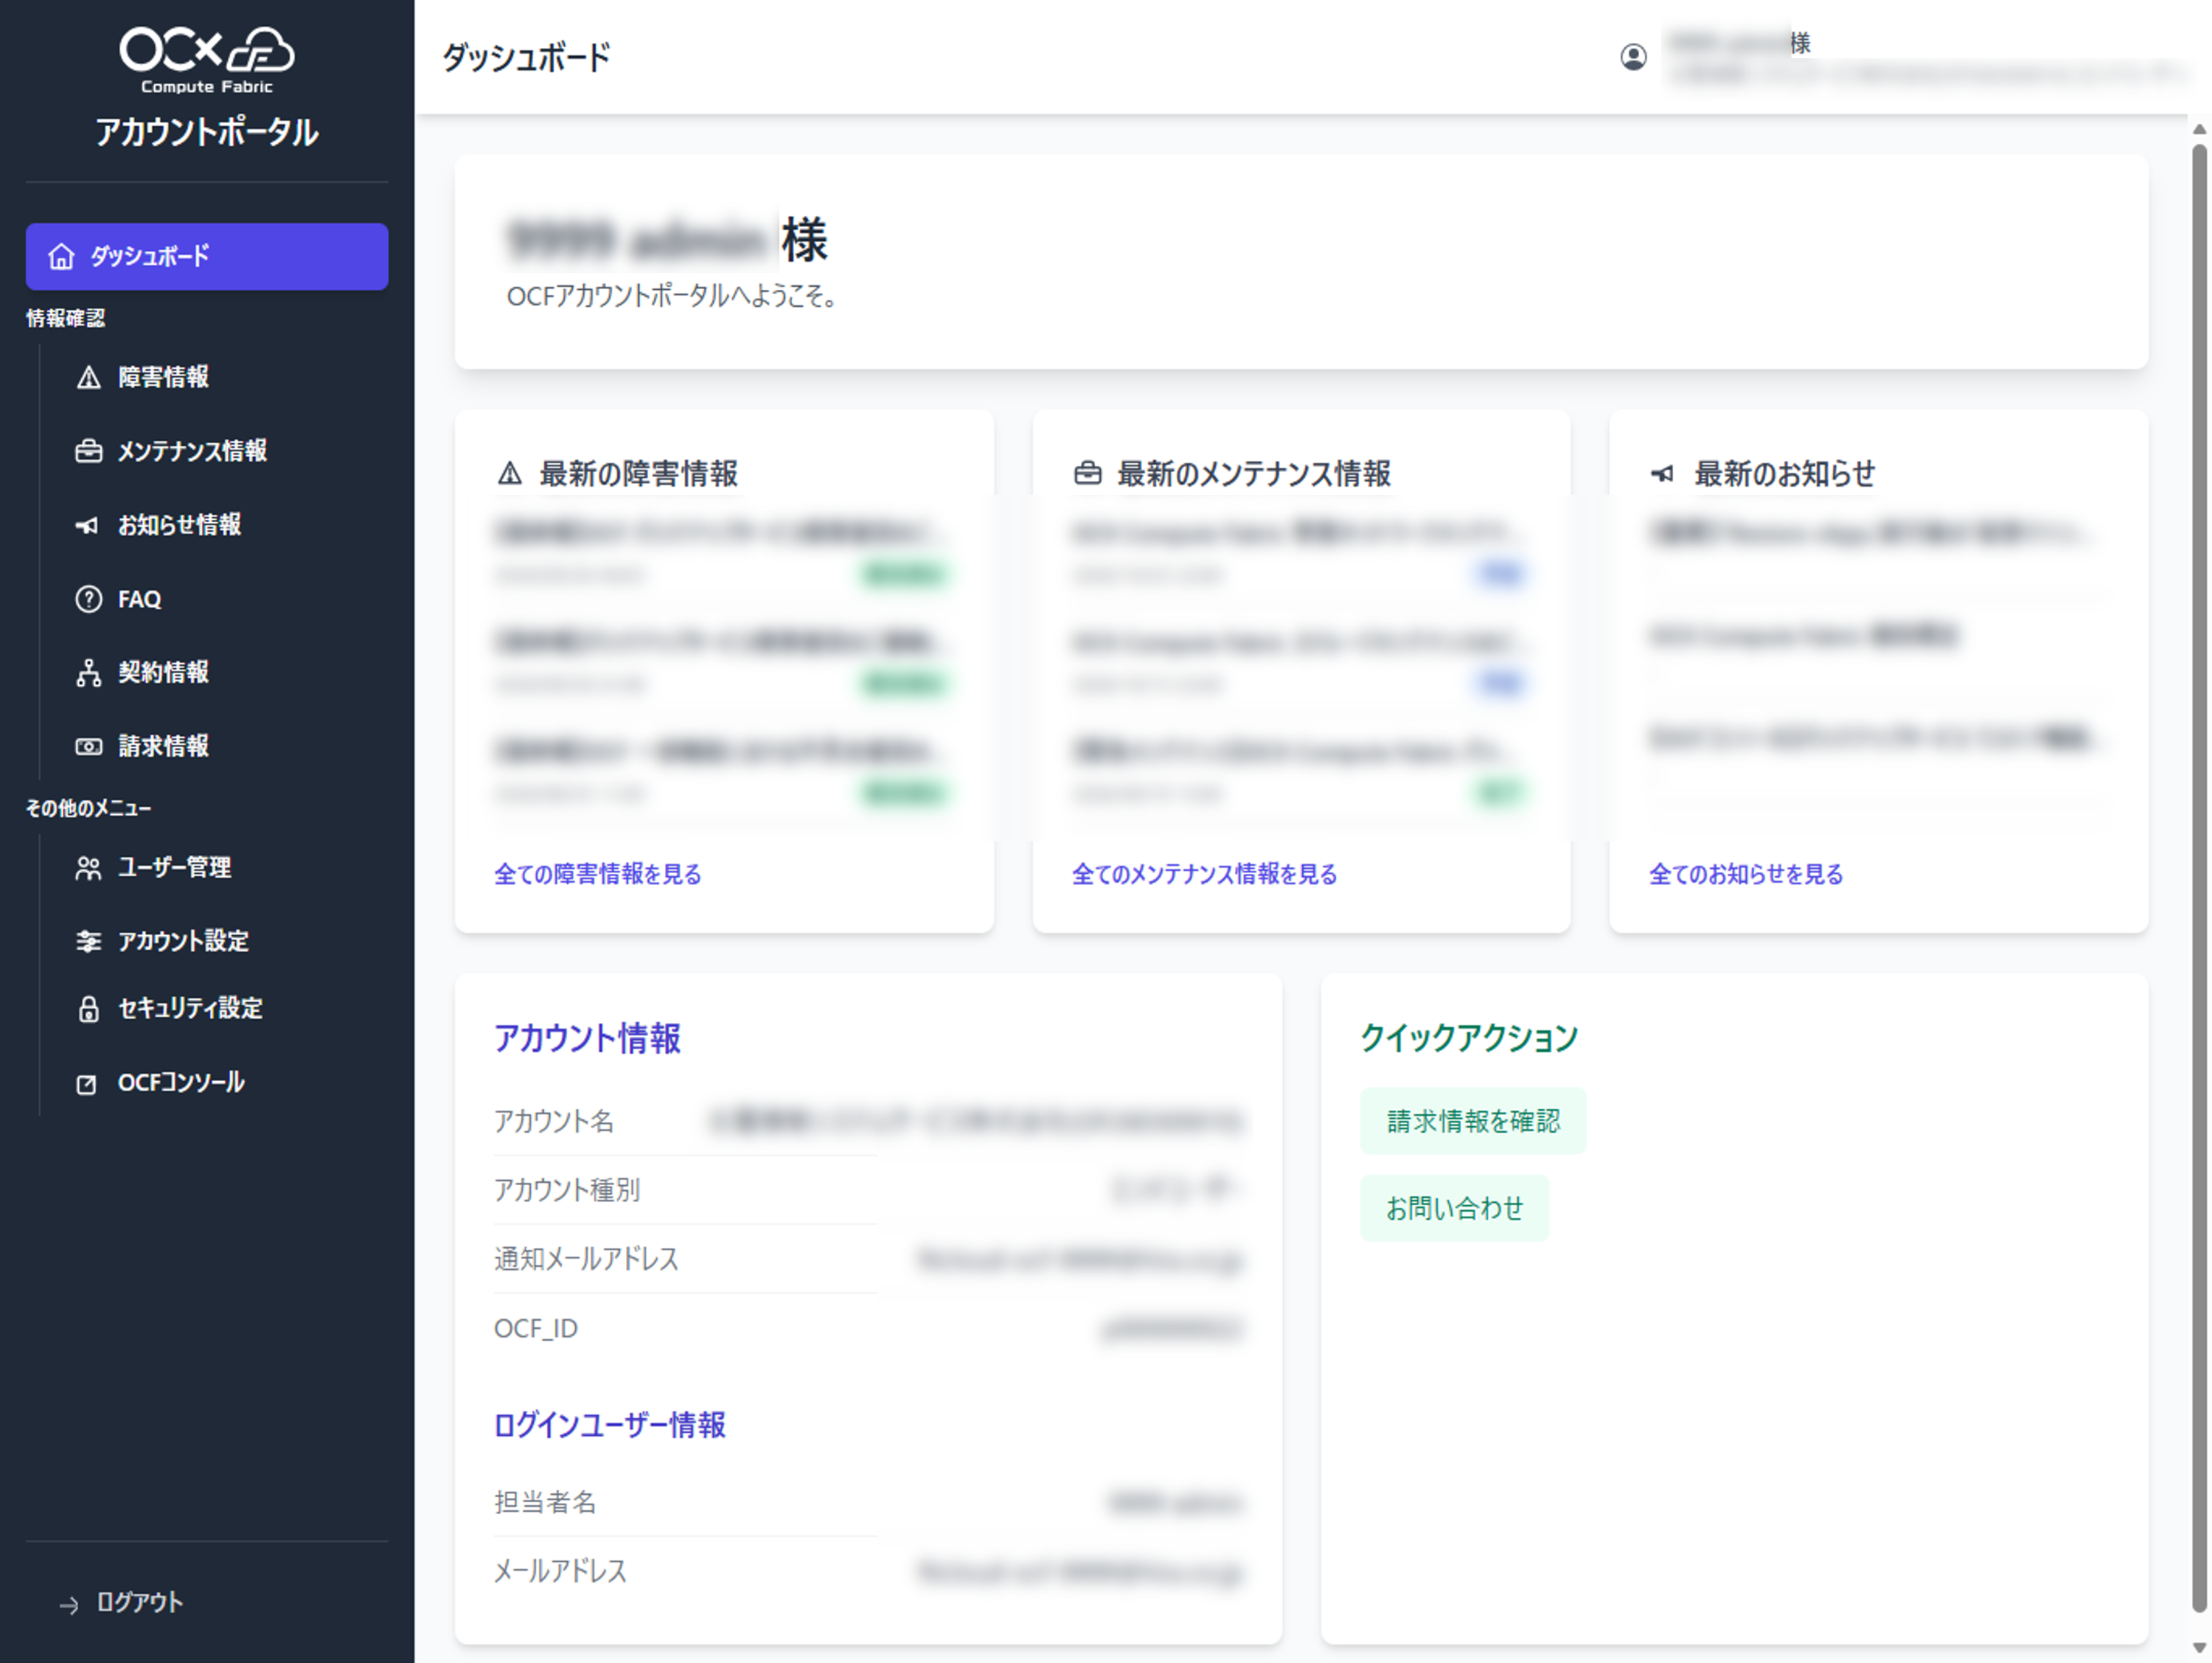Click warning icon in 最新の障害情報 card
The image size is (2212, 1663).
510,473
